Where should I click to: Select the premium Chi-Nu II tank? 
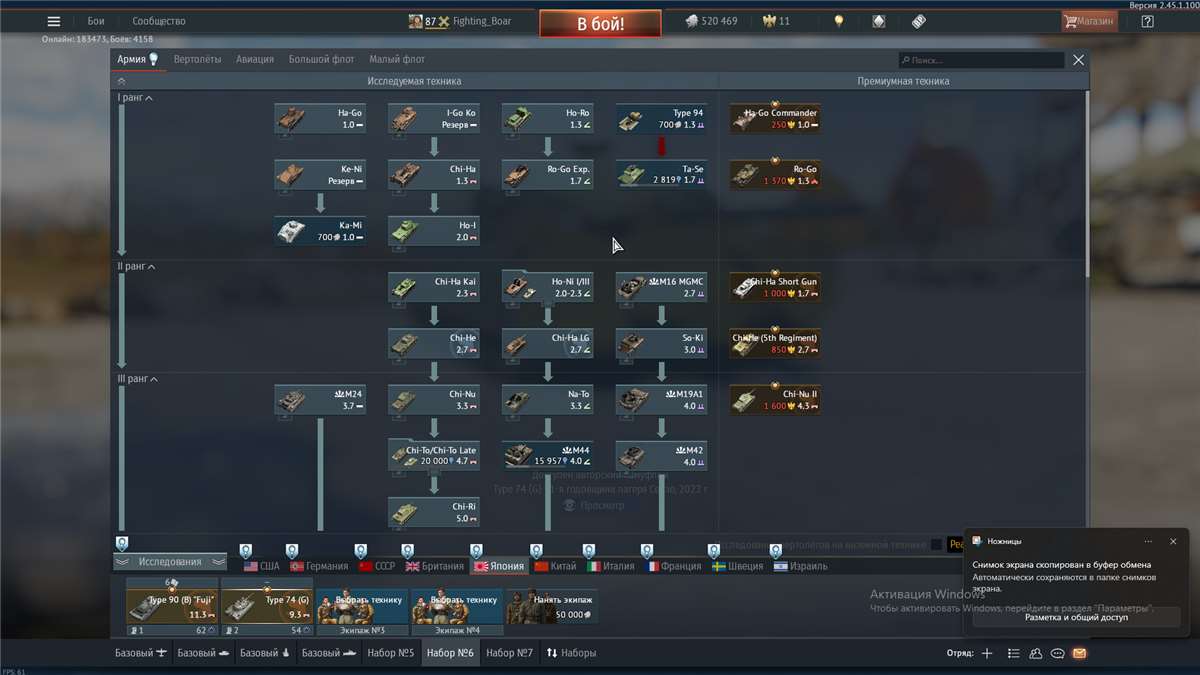click(775, 400)
